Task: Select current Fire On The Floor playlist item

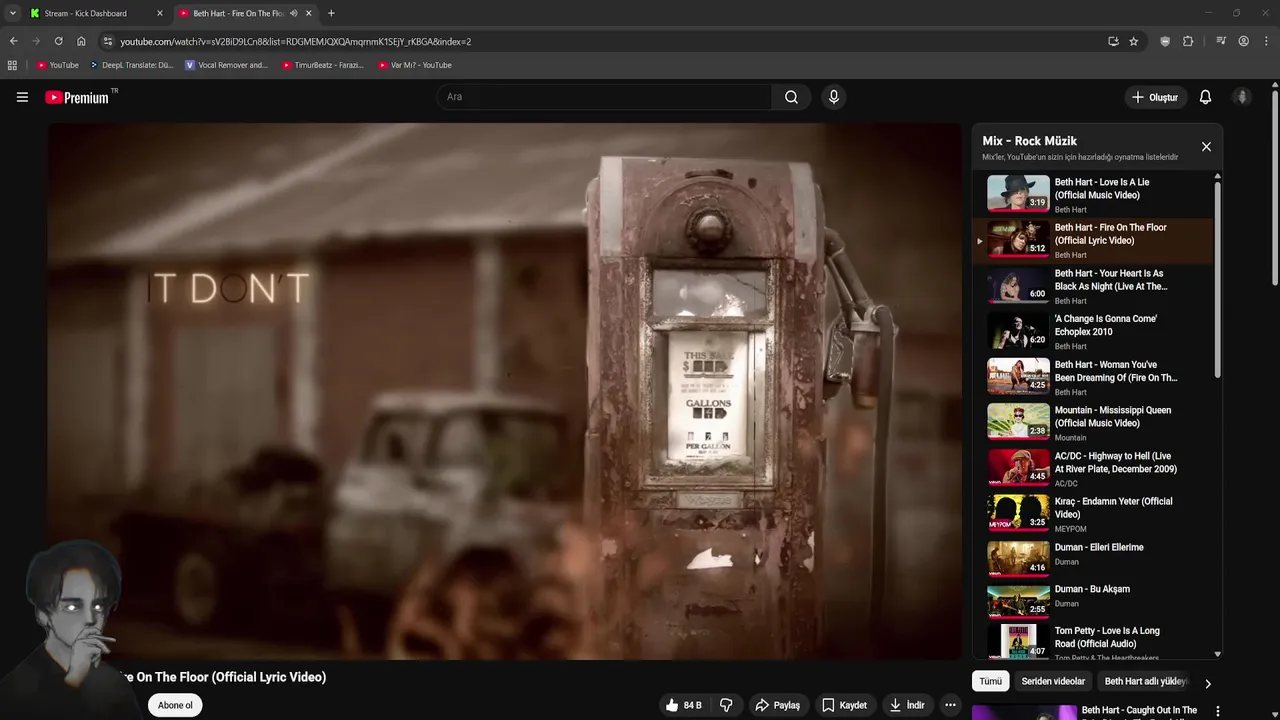Action: pos(1095,240)
